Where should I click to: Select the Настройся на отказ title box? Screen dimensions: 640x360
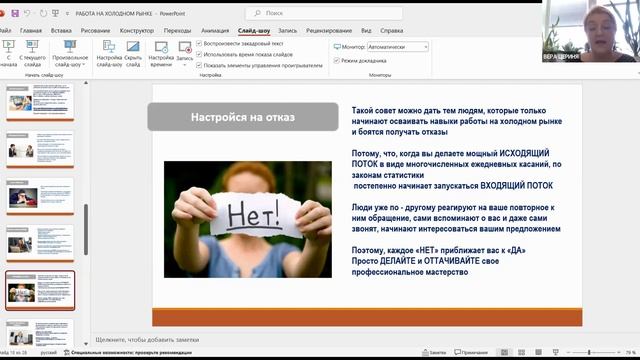coord(243,117)
